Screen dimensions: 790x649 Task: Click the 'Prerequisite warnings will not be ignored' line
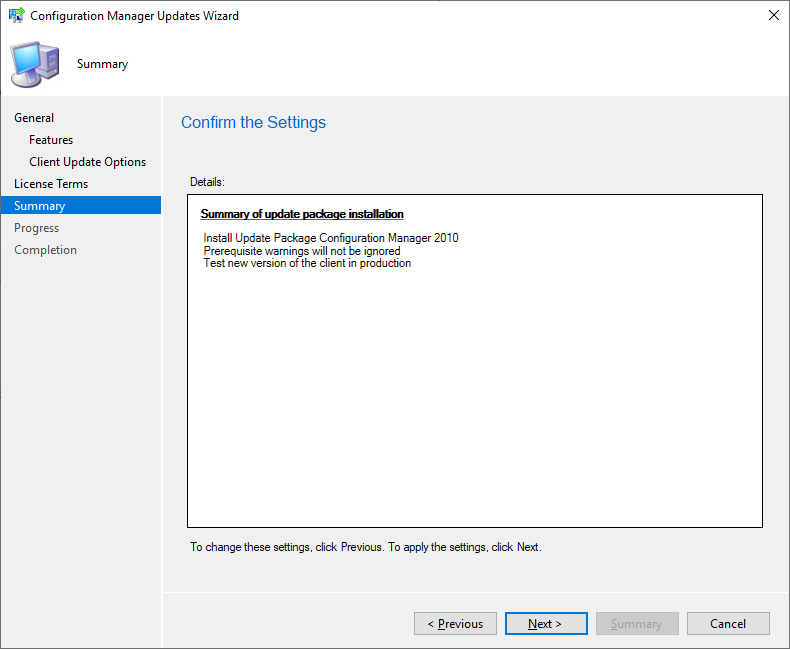tap(302, 251)
